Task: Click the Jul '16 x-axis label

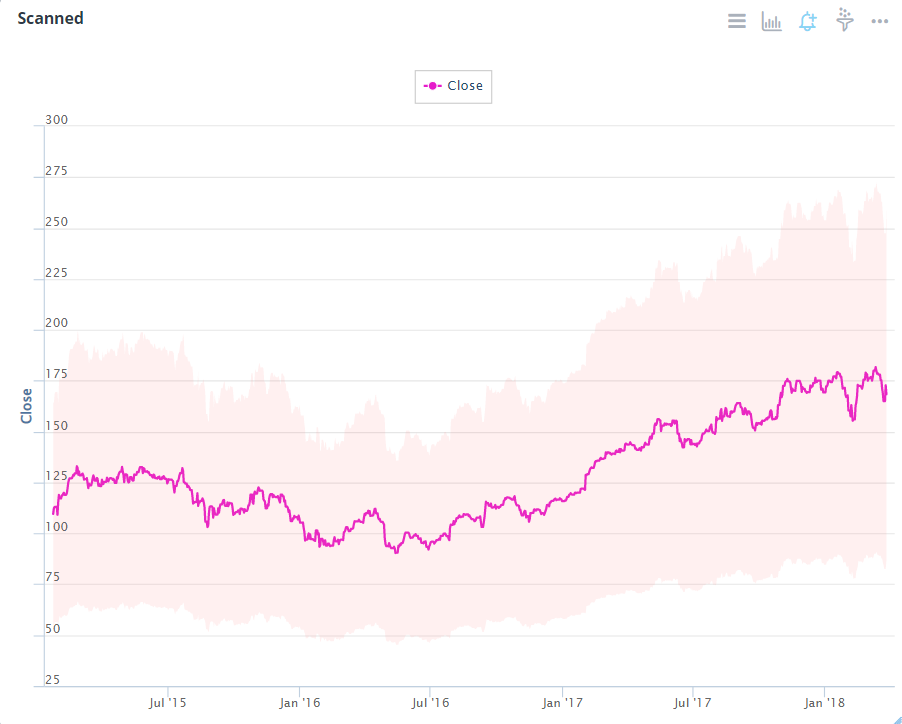Action: [430, 703]
